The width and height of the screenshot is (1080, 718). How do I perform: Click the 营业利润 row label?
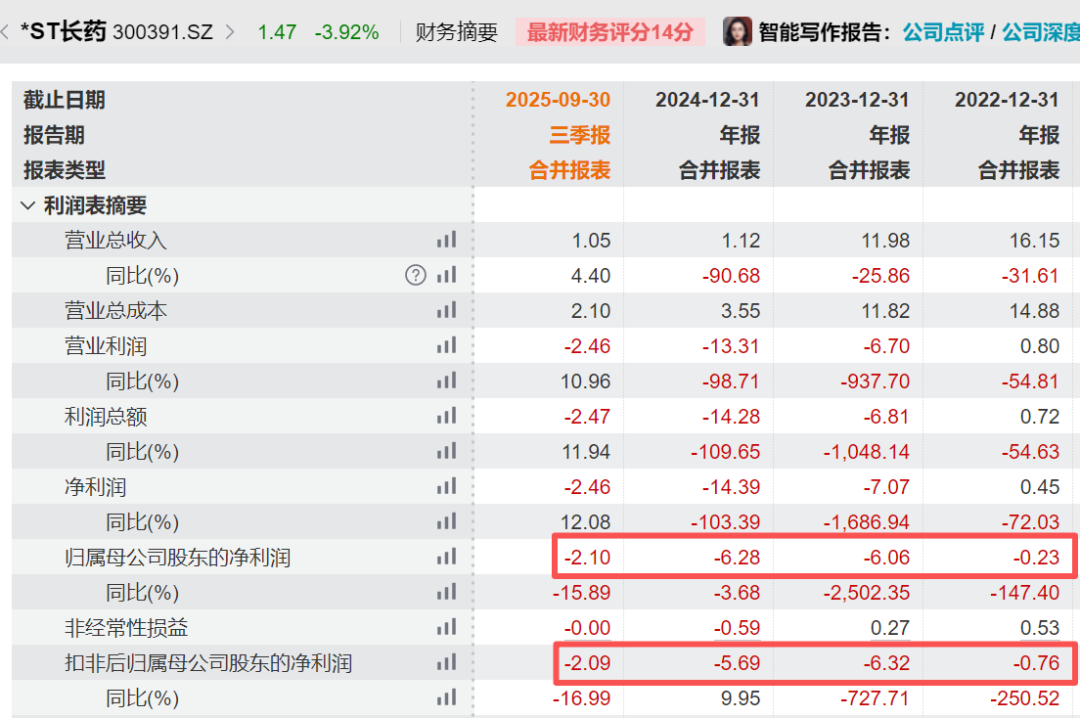click(x=105, y=345)
